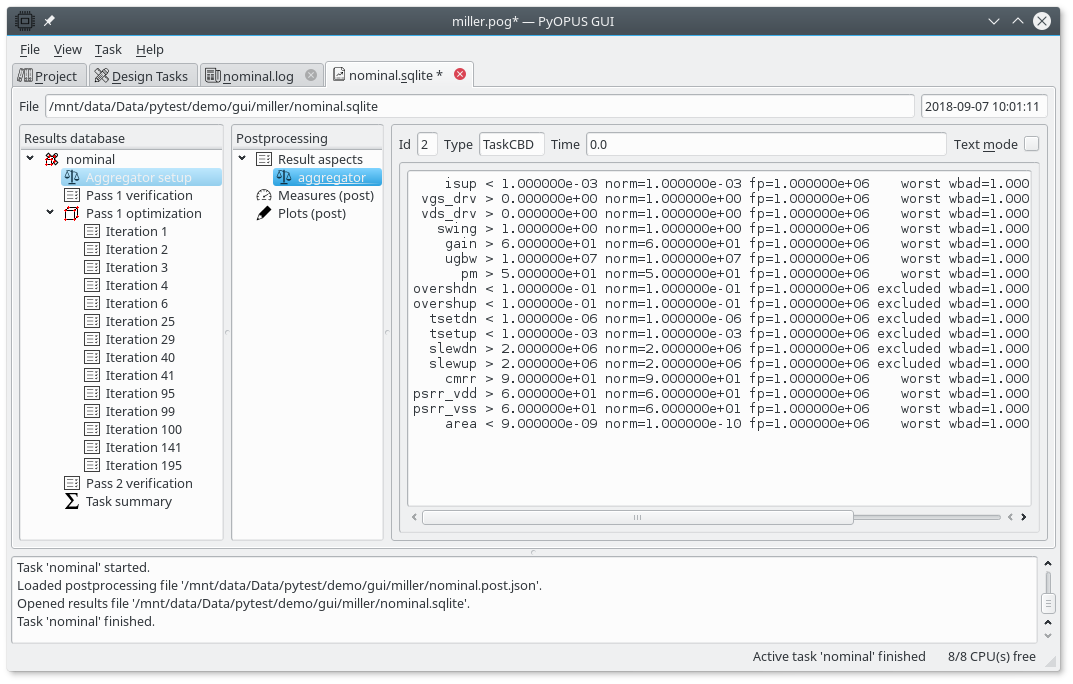
Task: Select Iteration 141 in results tree
Action: pos(143,447)
